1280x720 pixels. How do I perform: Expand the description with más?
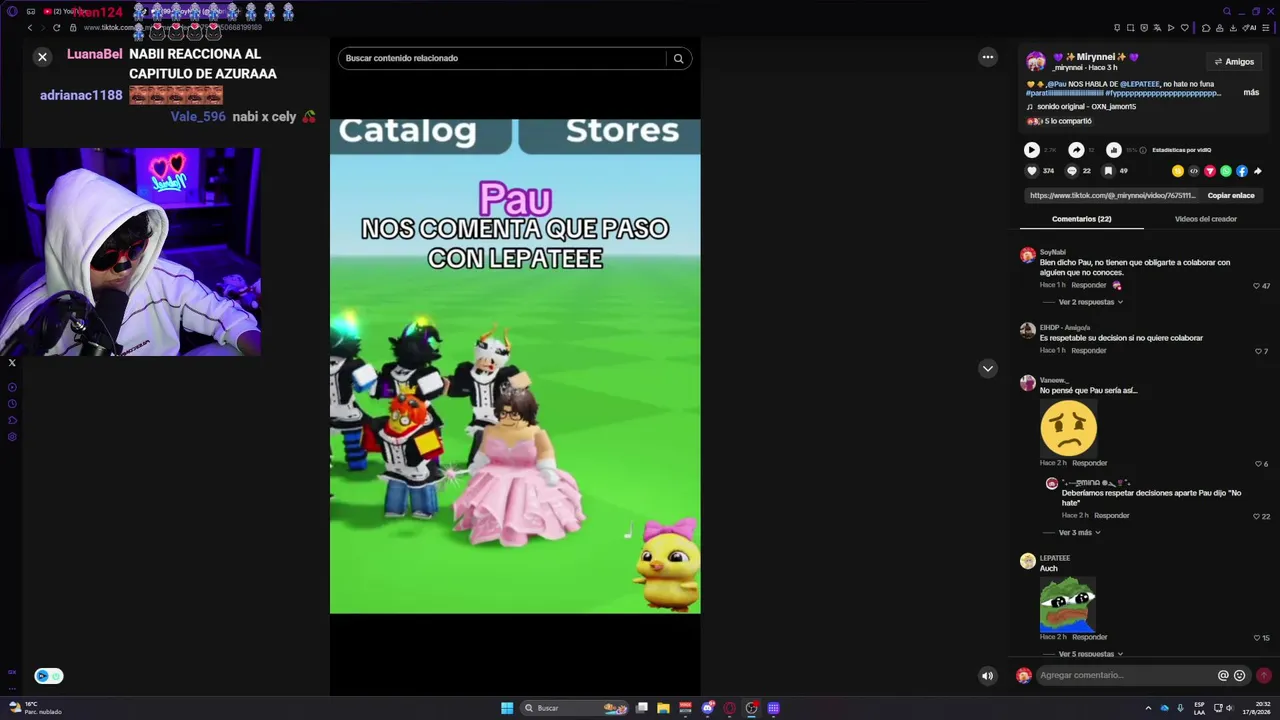(1251, 92)
